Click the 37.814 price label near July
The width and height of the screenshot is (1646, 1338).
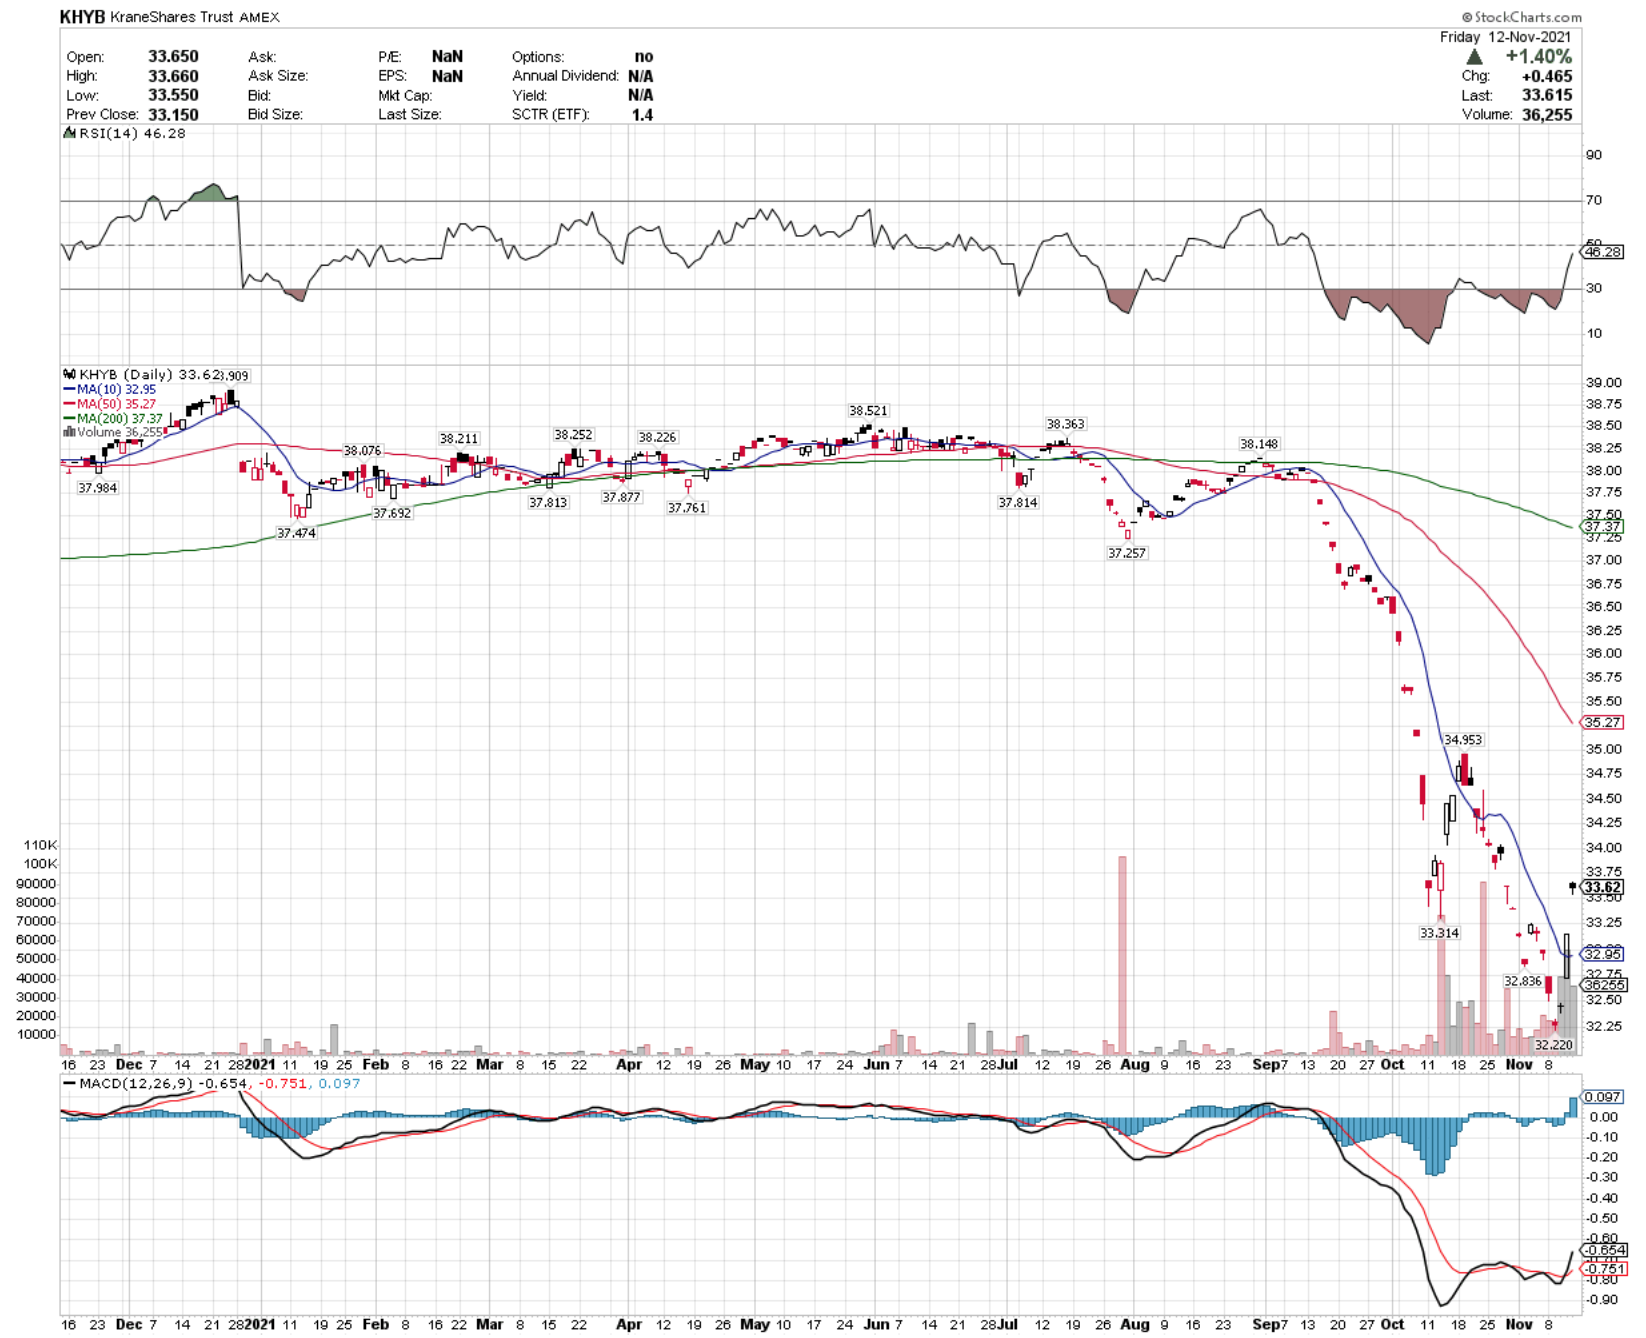pyautogui.click(x=1018, y=503)
